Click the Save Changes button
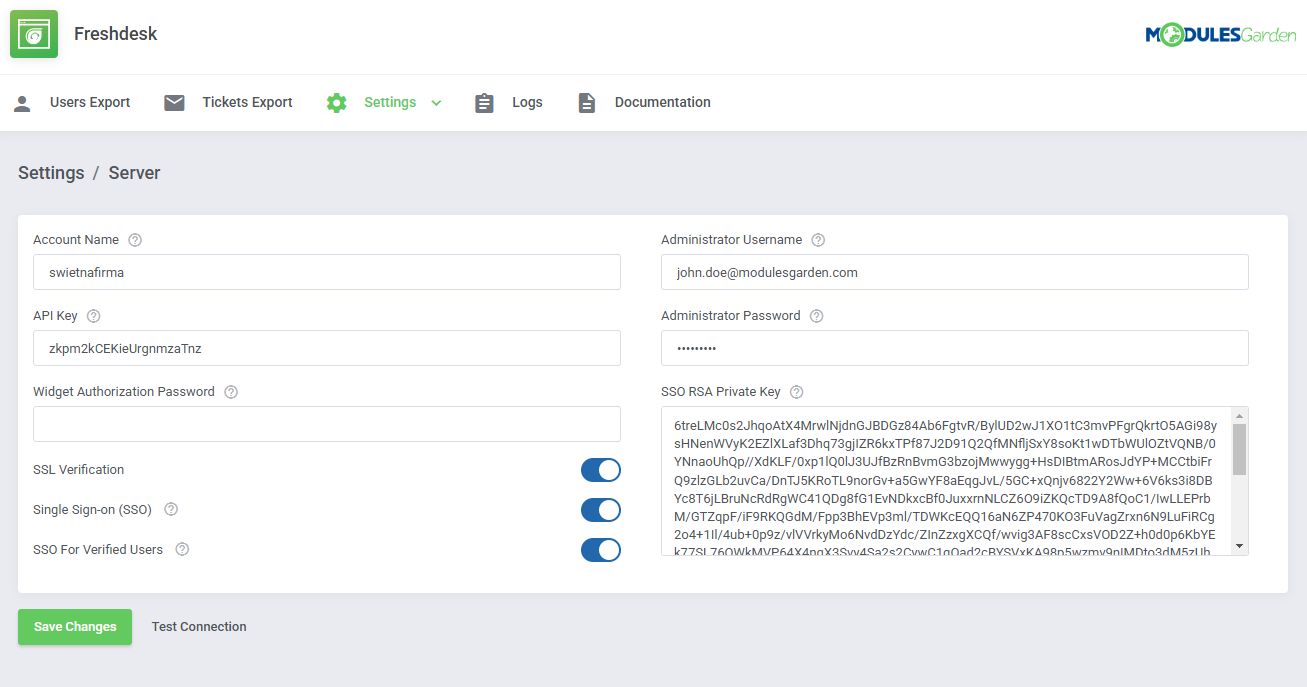Screen dimensions: 1307x687 tap(74, 626)
